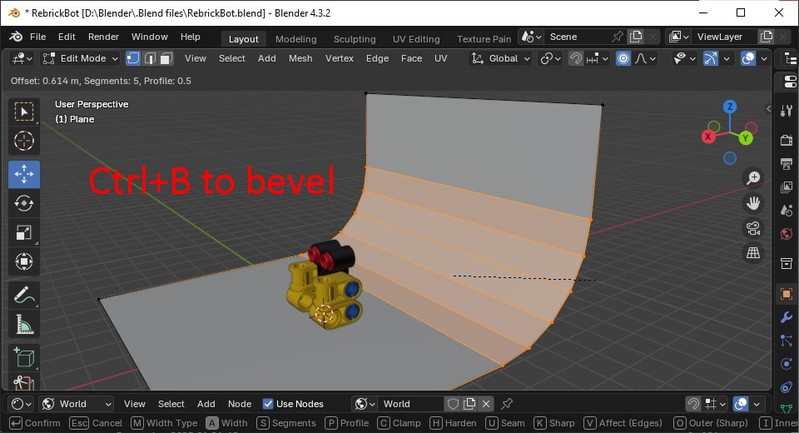This screenshot has height=433, width=799.
Task: Switch to orthographic view with grid icon
Action: (x=753, y=253)
